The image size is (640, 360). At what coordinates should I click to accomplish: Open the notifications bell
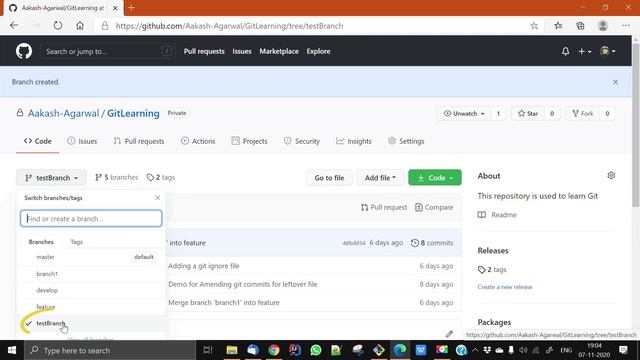pos(565,51)
